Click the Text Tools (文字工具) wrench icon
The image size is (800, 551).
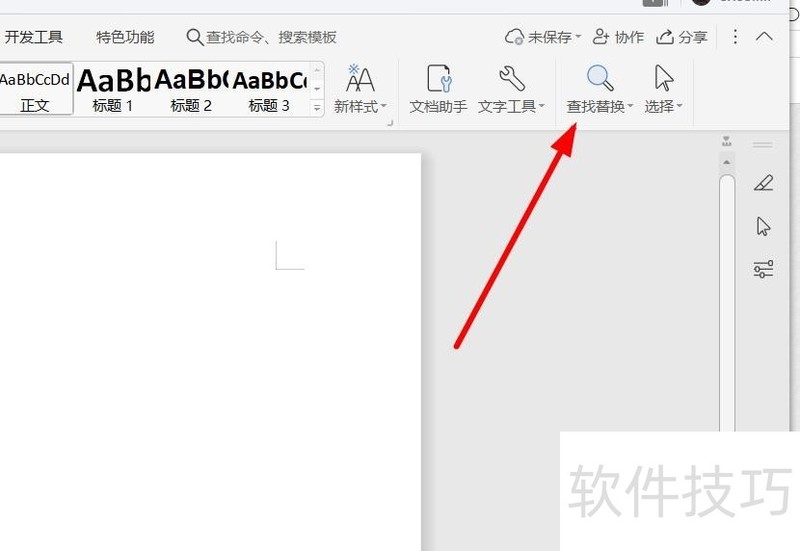[x=511, y=78]
